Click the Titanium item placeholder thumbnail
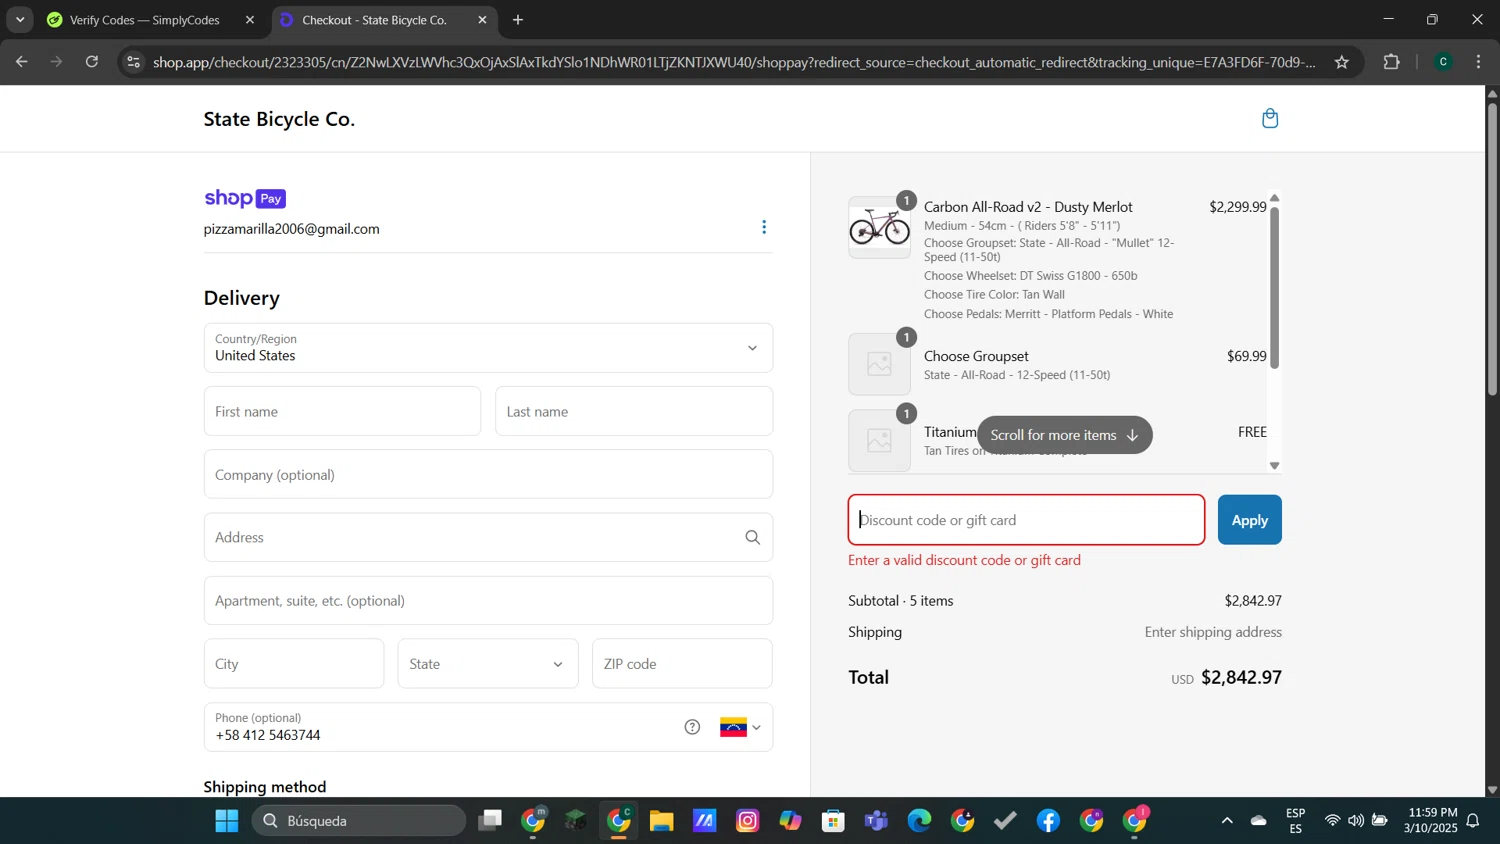 click(879, 440)
